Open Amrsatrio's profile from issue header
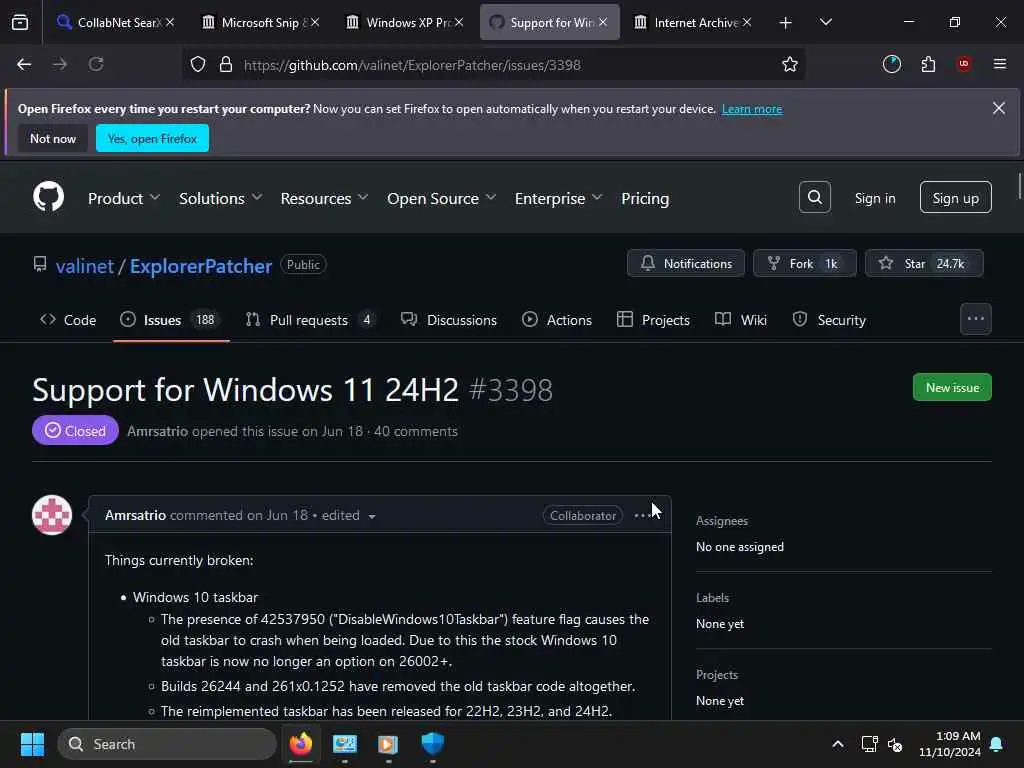The width and height of the screenshot is (1024, 768). click(x=157, y=431)
